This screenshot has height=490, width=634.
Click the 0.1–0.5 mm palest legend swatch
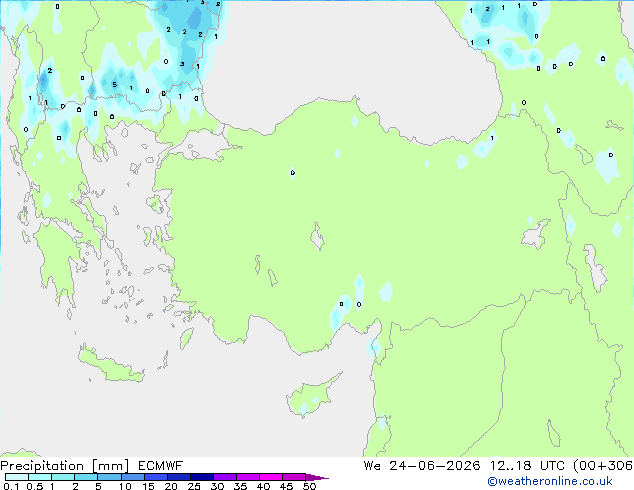point(17,477)
